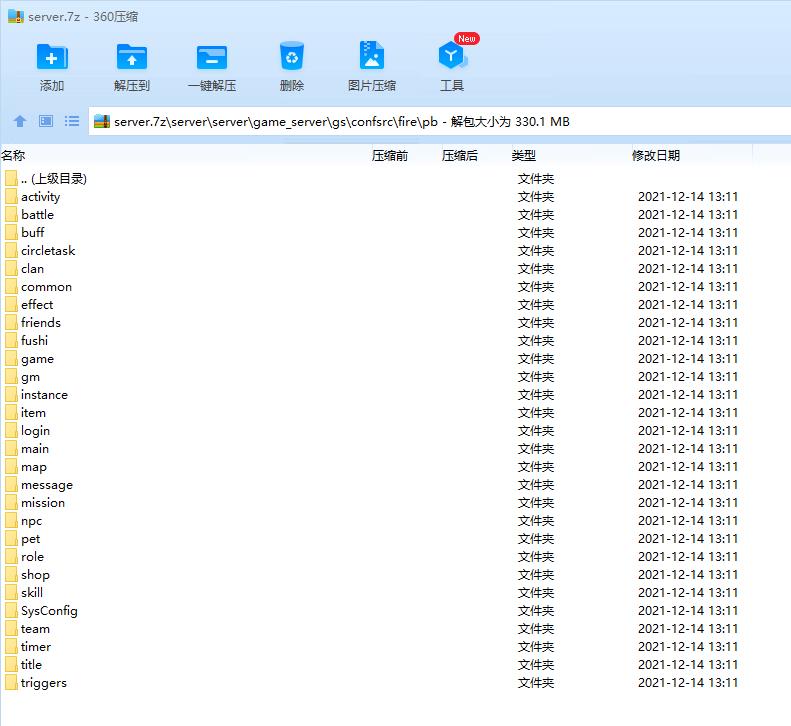
Task: Click the Extract To (解压到) icon
Action: (x=131, y=57)
